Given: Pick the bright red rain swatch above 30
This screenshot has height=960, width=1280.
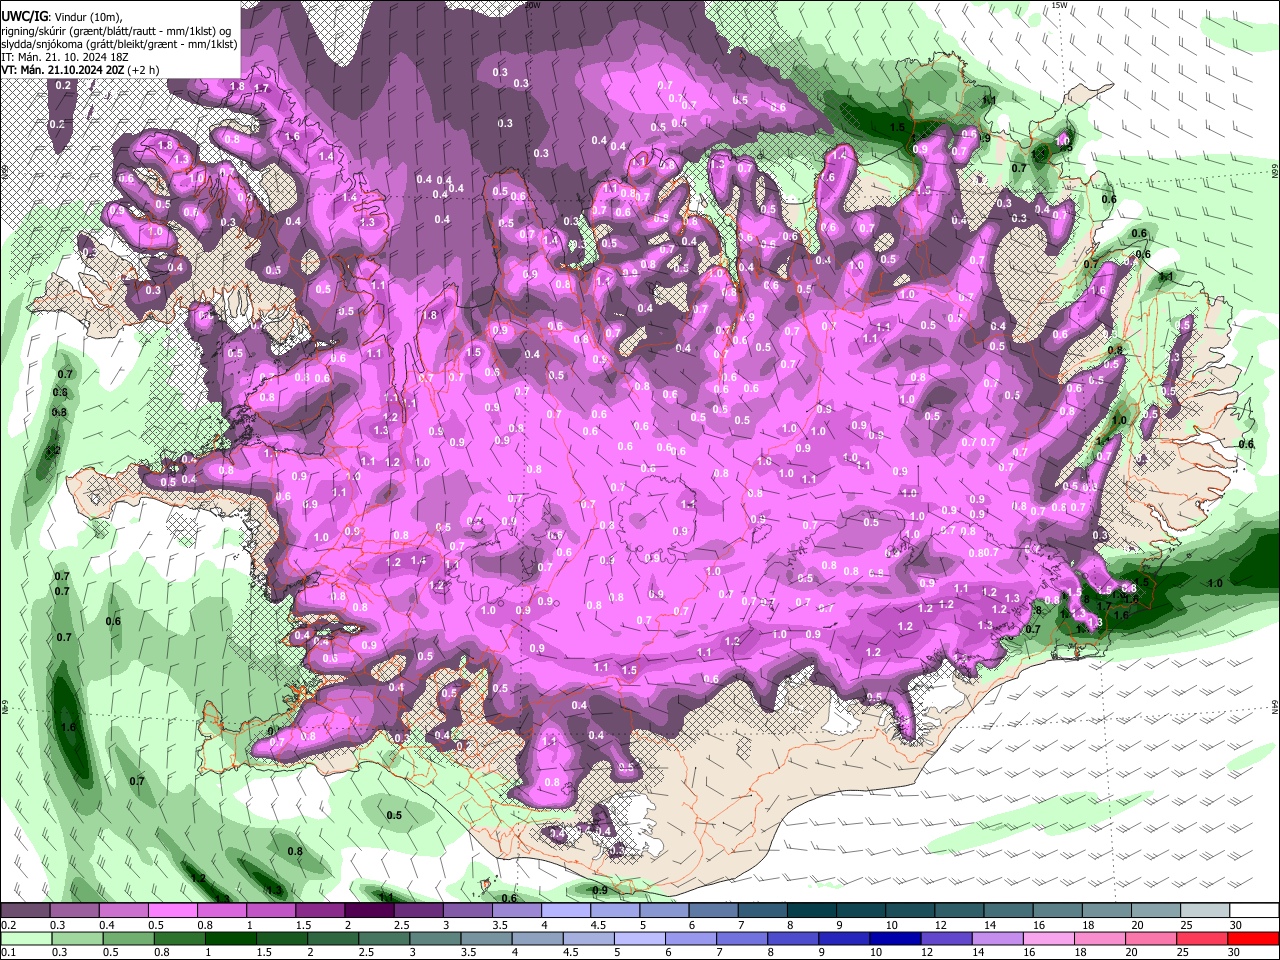Looking at the screenshot, I should (x=1254, y=938).
